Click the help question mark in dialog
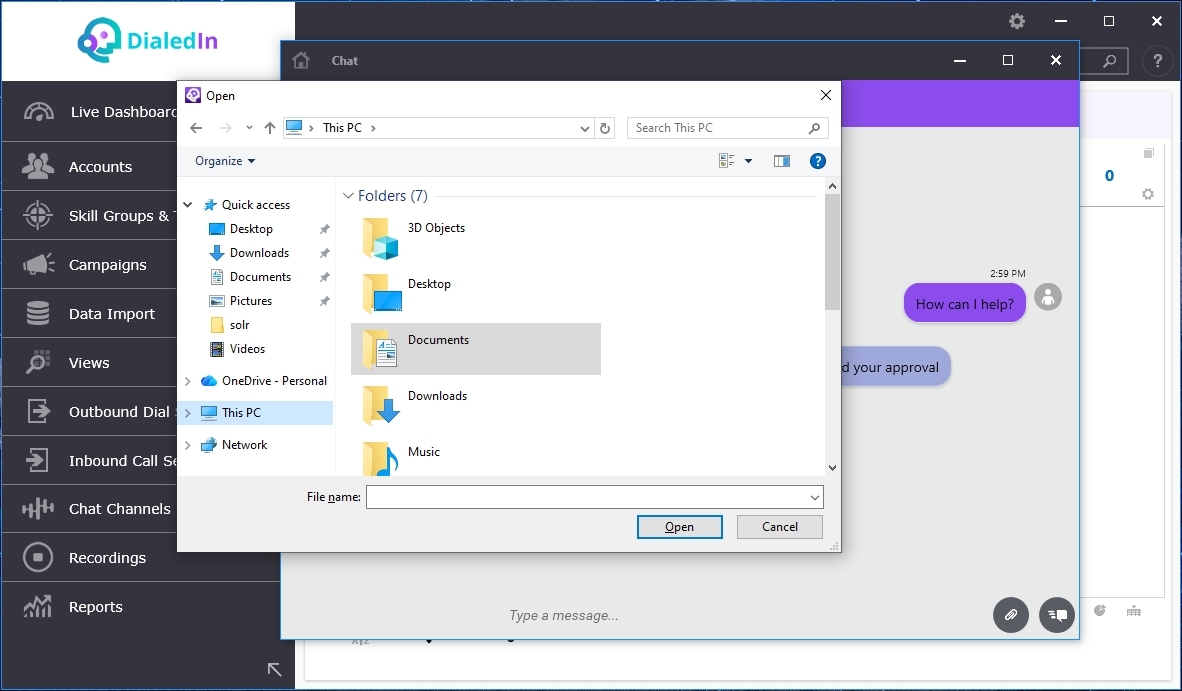Viewport: 1182px width, 691px height. [x=817, y=161]
